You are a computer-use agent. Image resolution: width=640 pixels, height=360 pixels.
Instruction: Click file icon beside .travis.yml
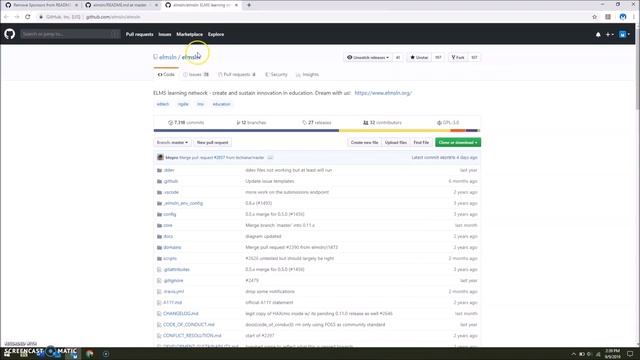[159, 291]
